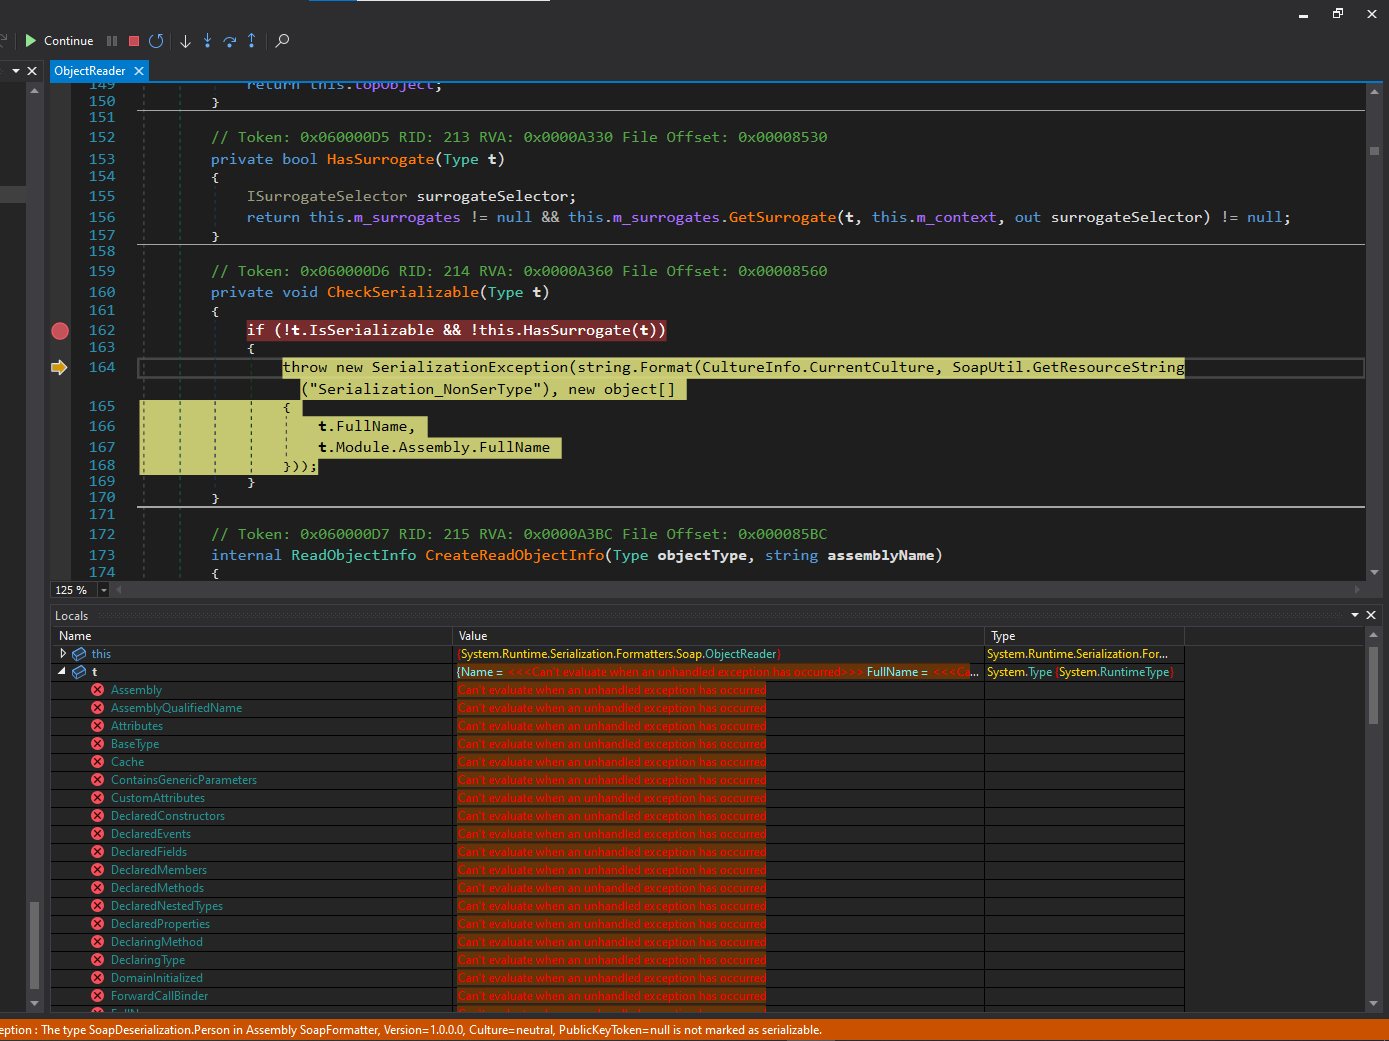The image size is (1389, 1041).
Task: Click the error icon next to Cache
Action: 98,762
